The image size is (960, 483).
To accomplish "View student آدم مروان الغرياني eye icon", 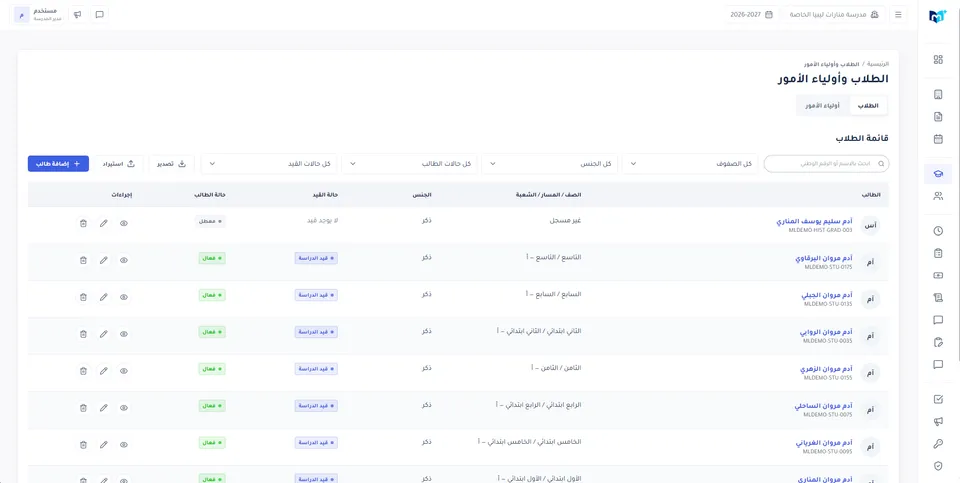I will point(124,444).
